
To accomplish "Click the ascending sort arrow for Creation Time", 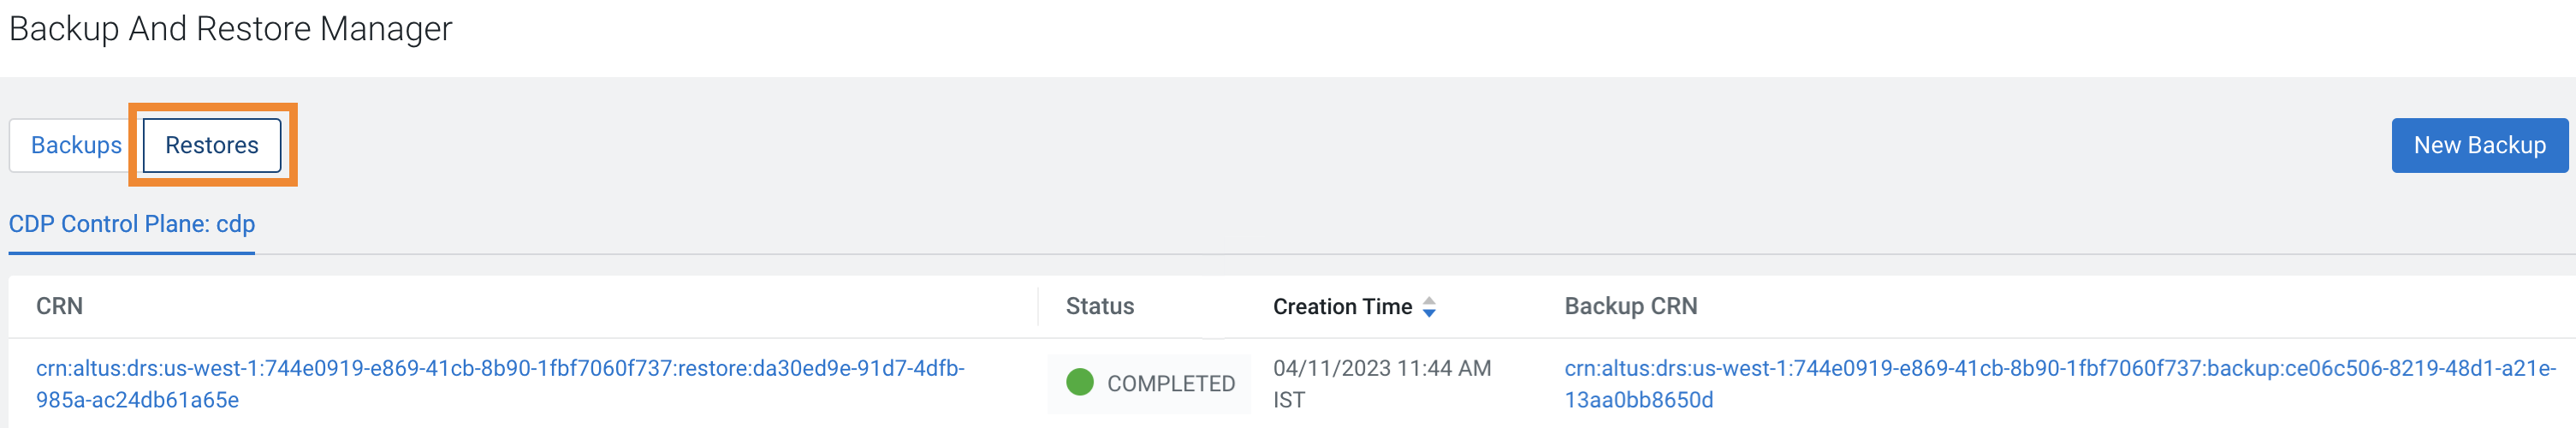I will [1429, 300].
